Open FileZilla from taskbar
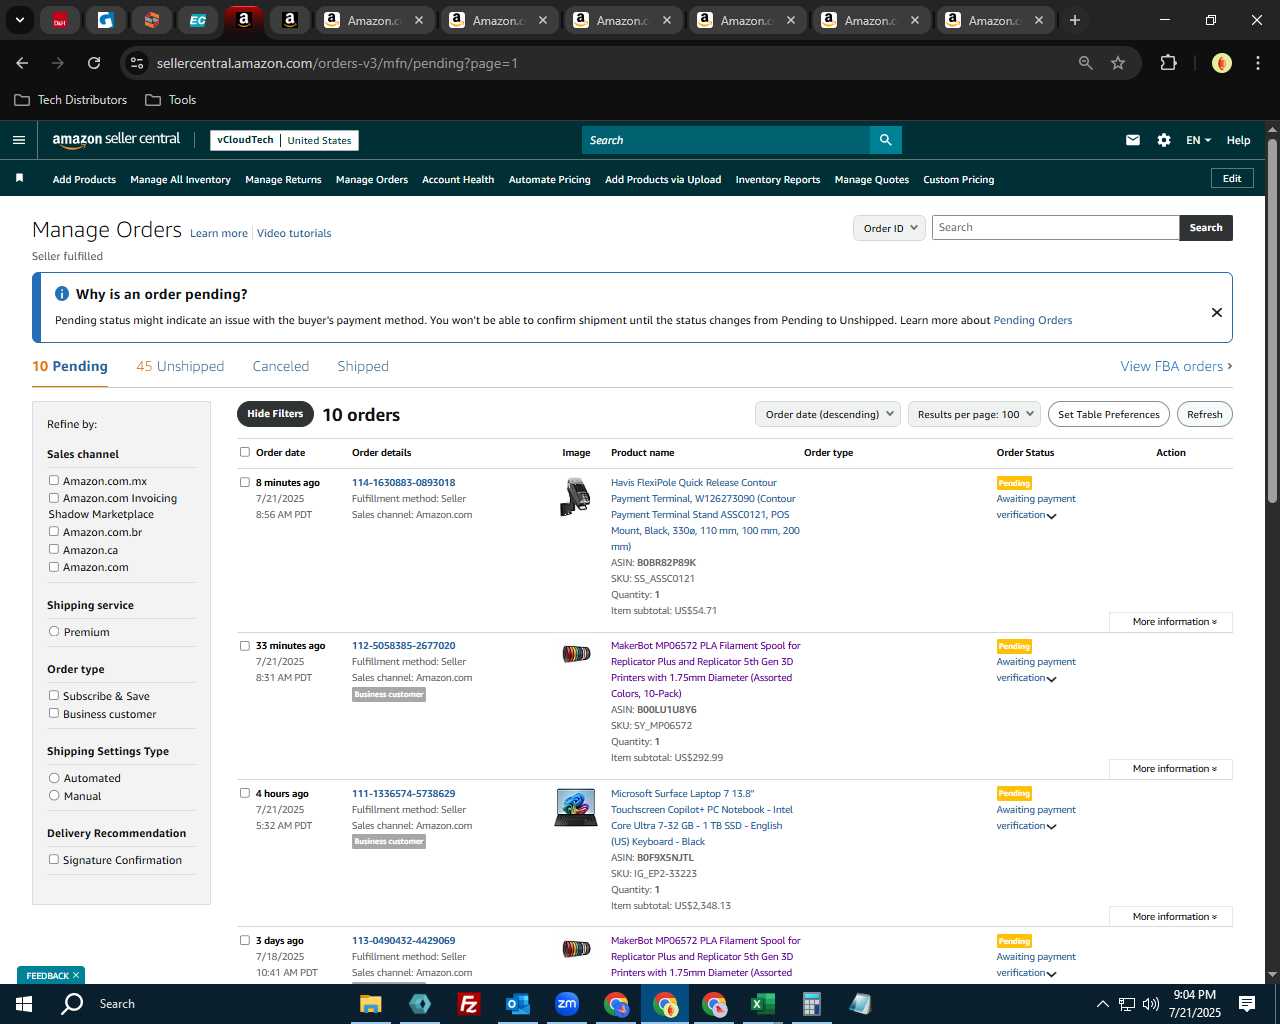 (468, 1004)
